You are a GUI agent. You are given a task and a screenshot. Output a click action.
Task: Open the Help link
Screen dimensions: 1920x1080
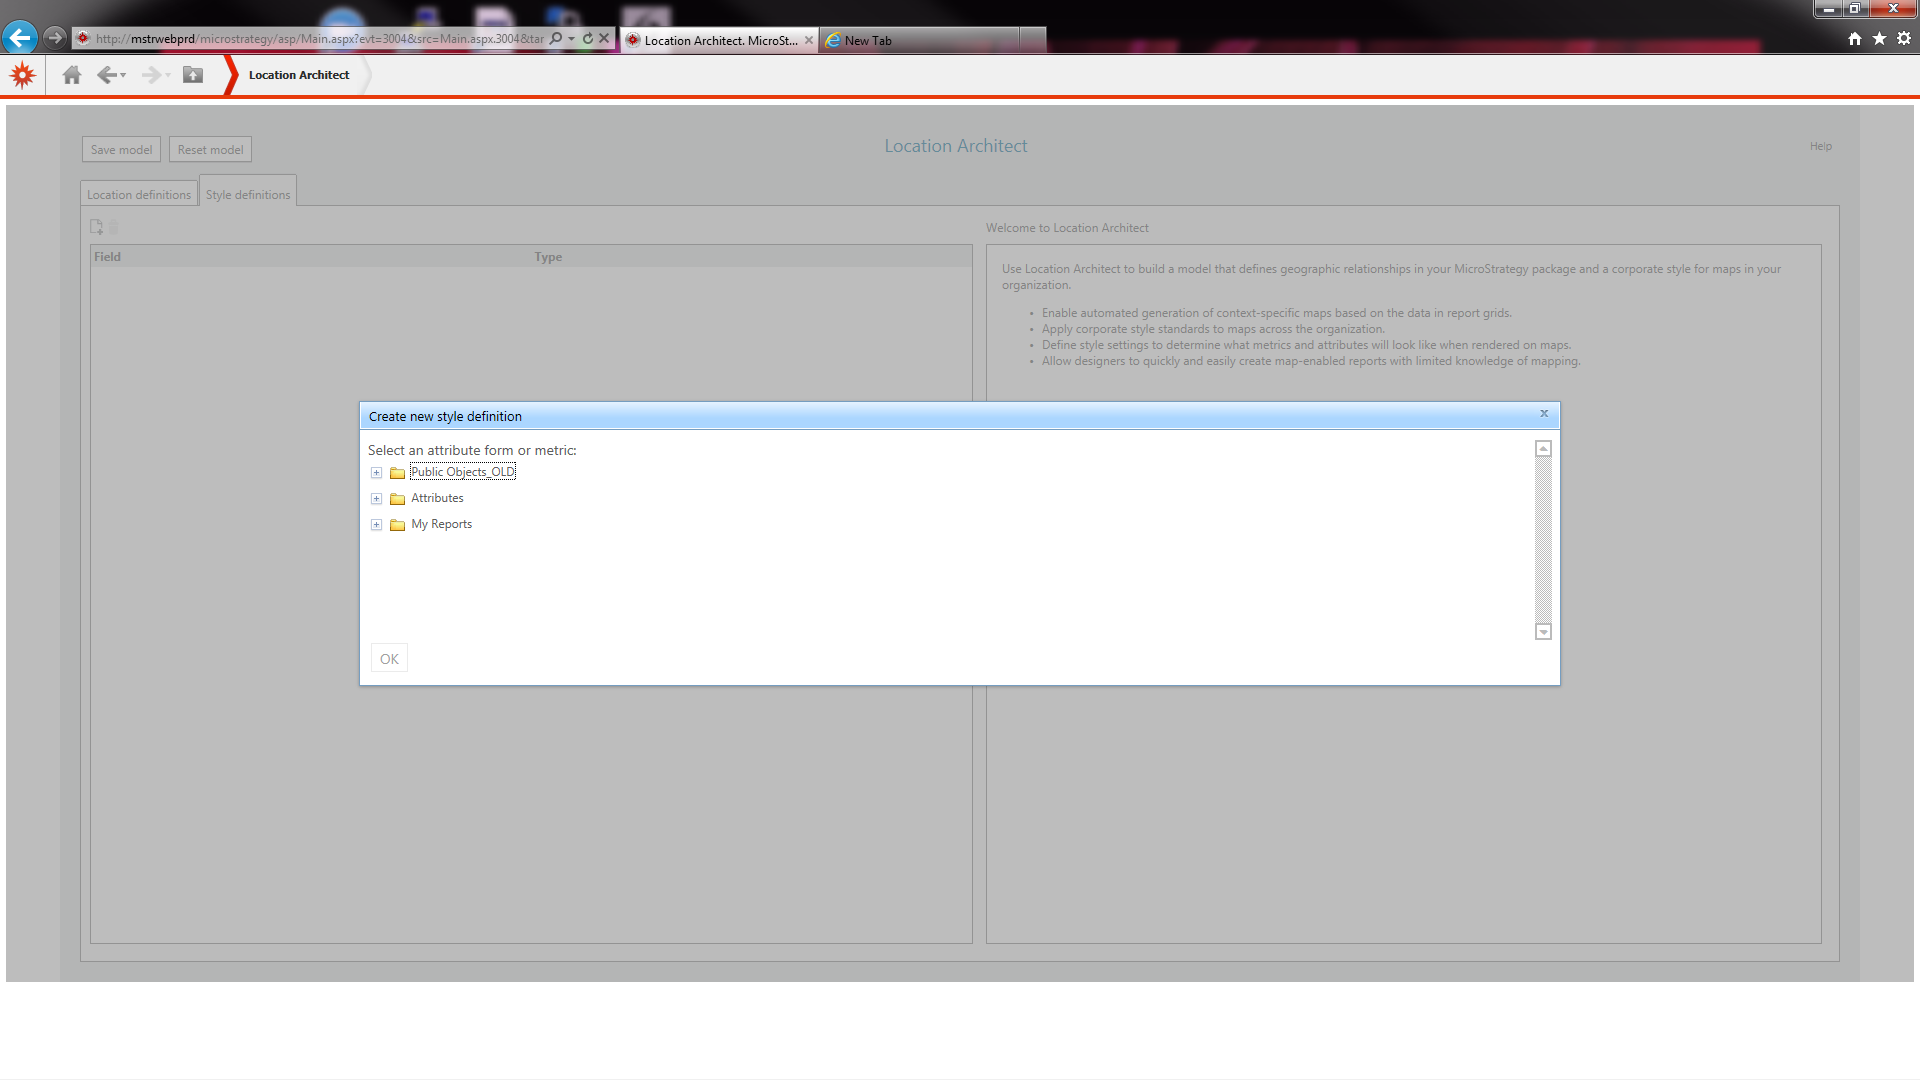(1820, 147)
